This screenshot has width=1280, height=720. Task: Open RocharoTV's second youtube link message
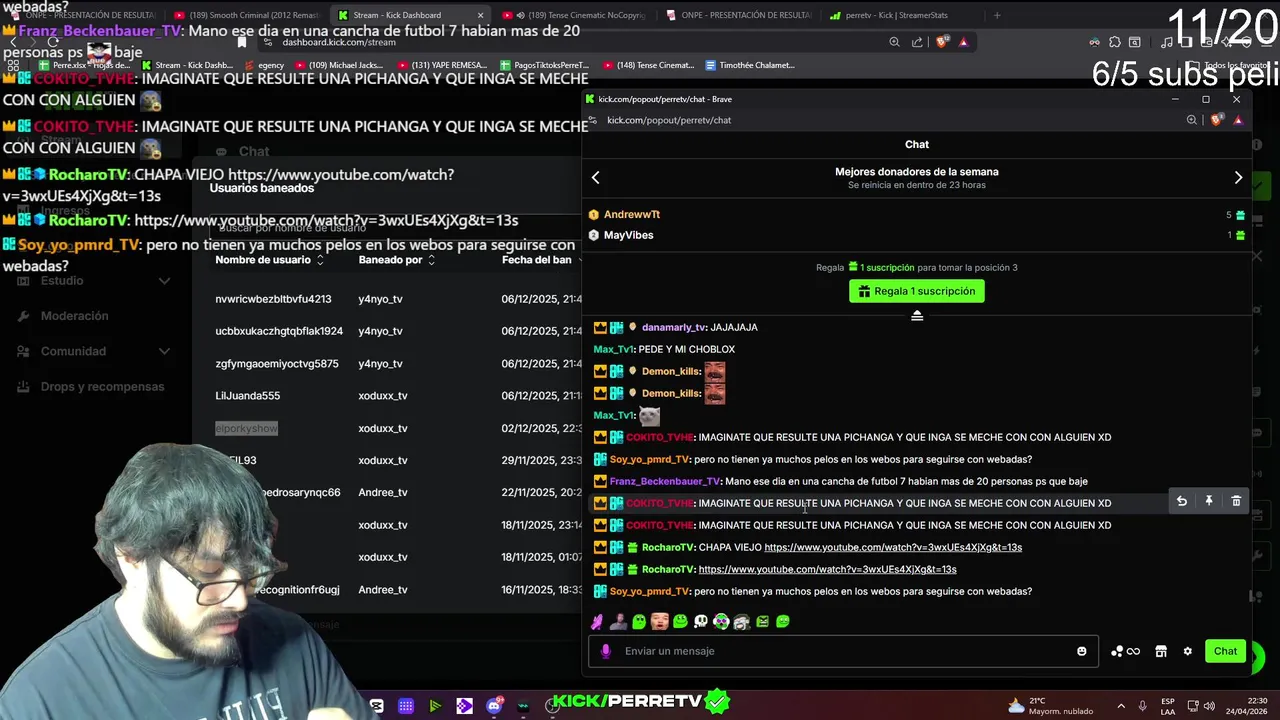coord(827,569)
